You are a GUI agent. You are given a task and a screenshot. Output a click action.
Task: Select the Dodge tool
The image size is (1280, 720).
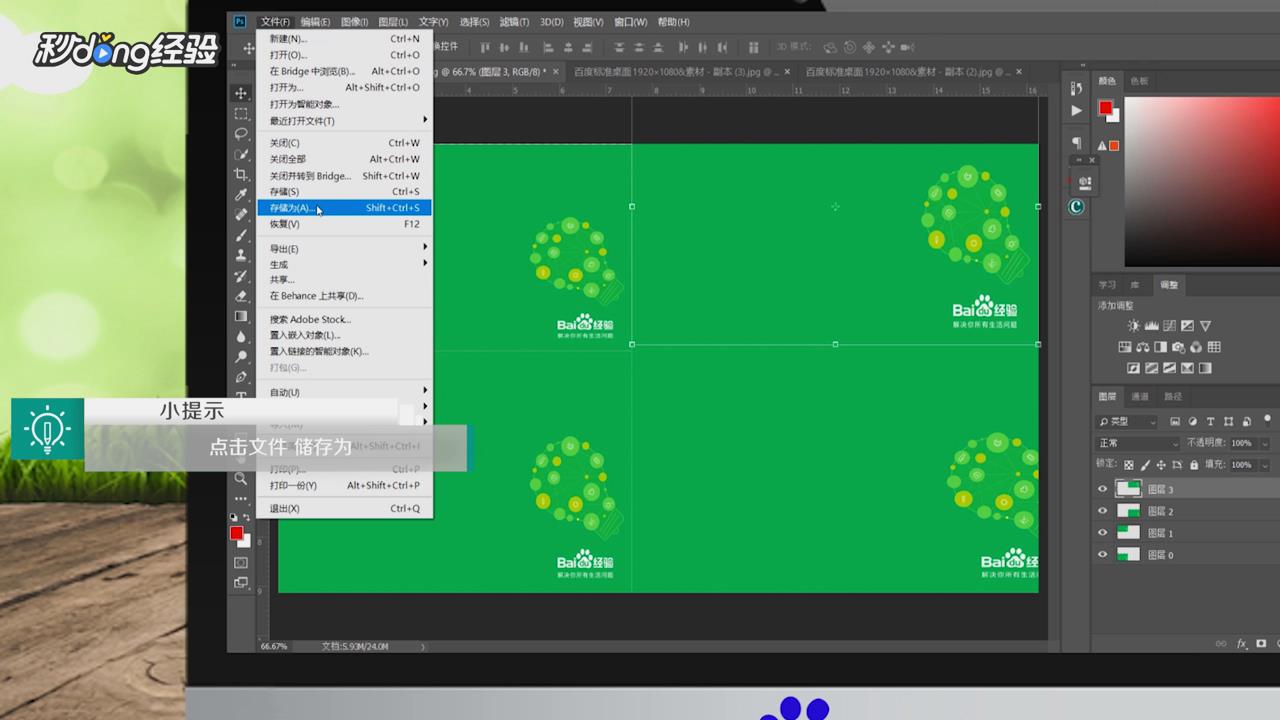pos(241,356)
